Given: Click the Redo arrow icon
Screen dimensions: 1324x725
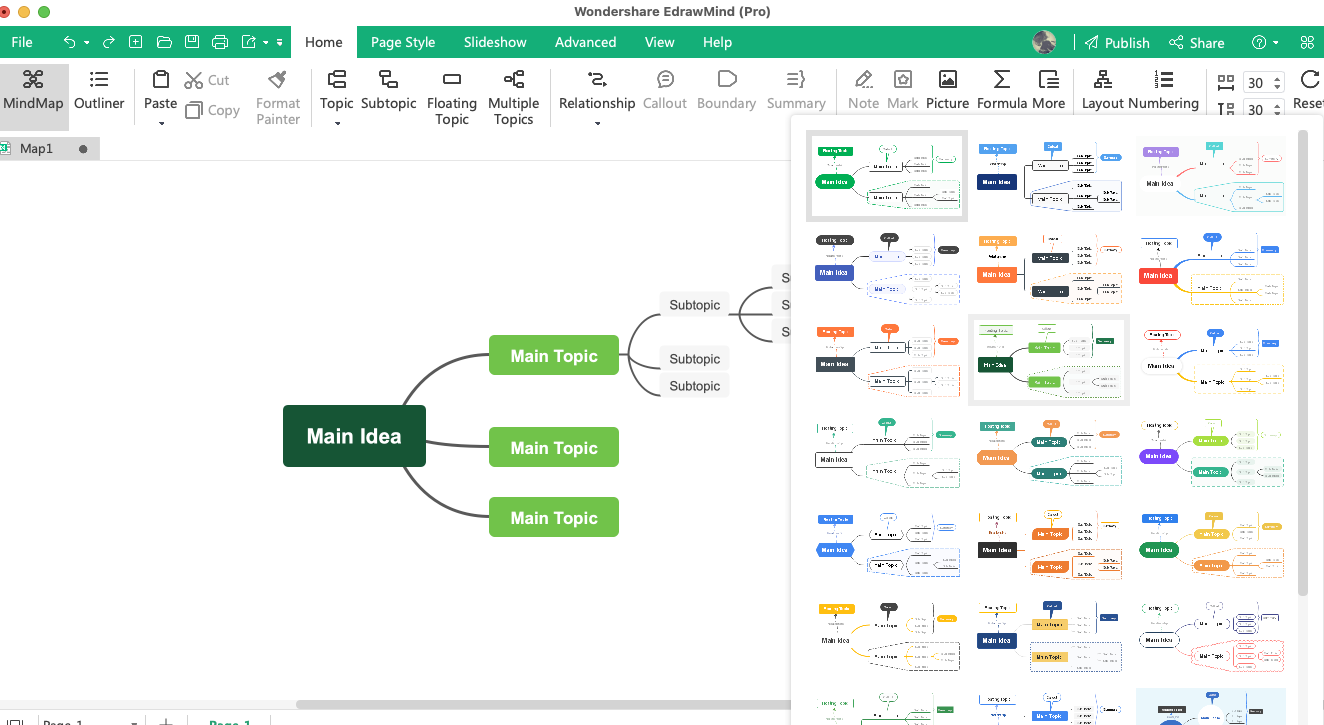Looking at the screenshot, I should (109, 42).
